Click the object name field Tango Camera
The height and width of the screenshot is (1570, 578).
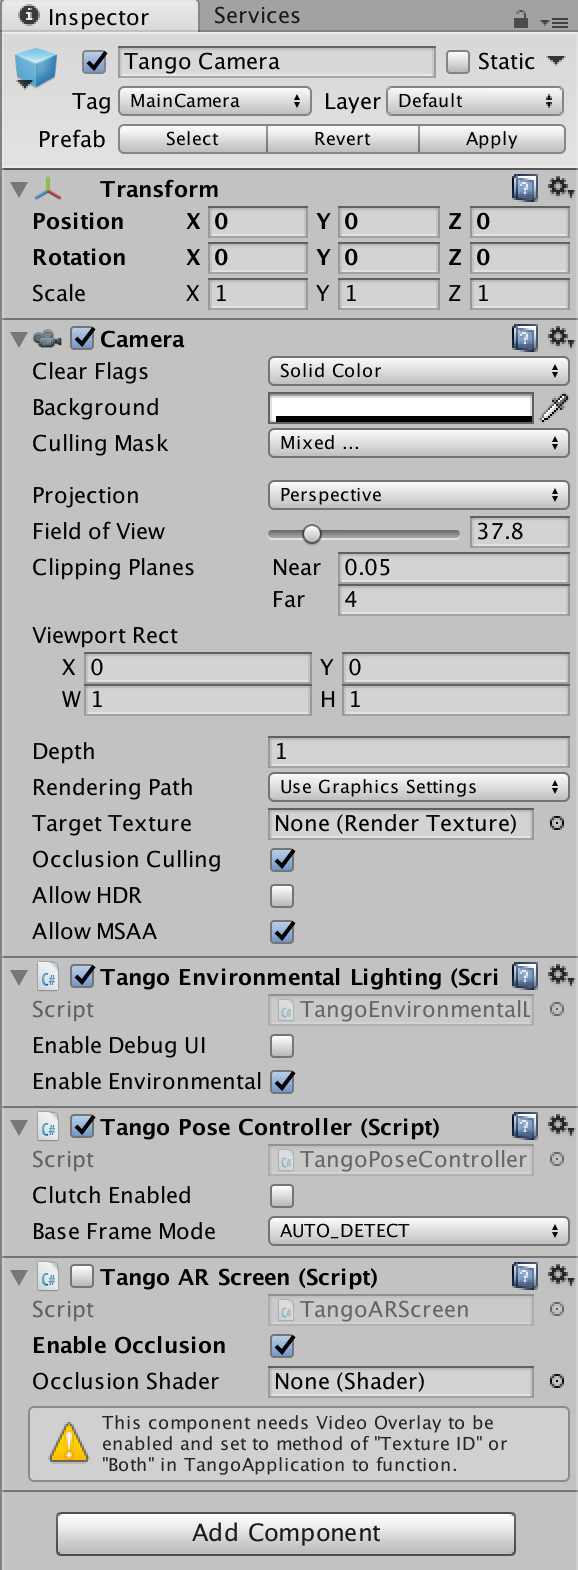point(277,62)
